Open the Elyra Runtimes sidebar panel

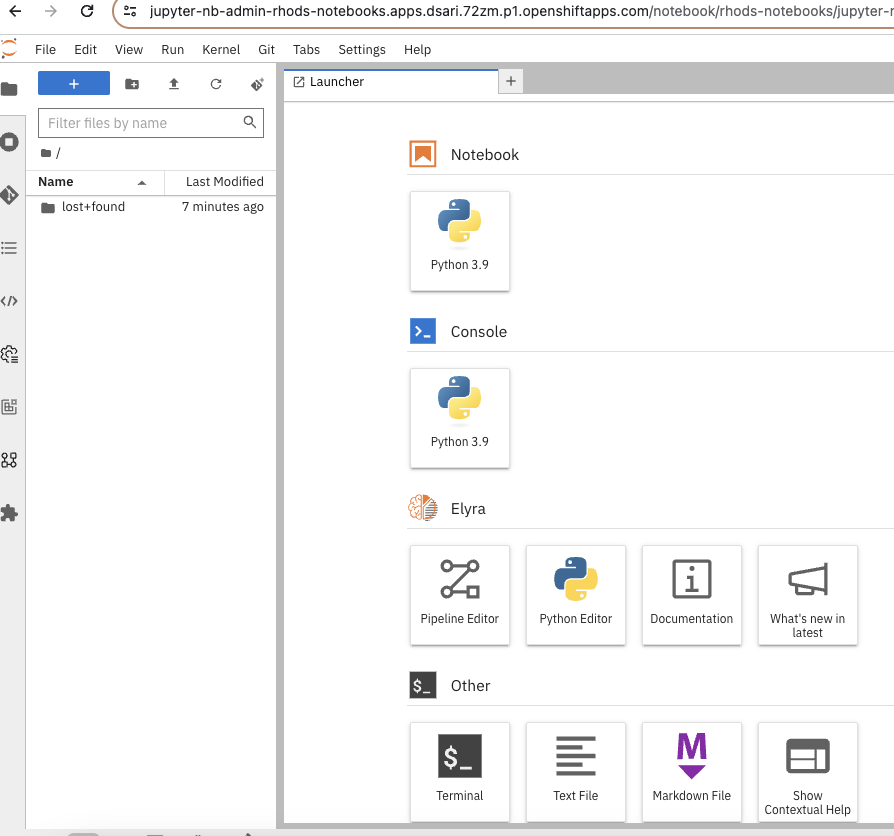10,354
